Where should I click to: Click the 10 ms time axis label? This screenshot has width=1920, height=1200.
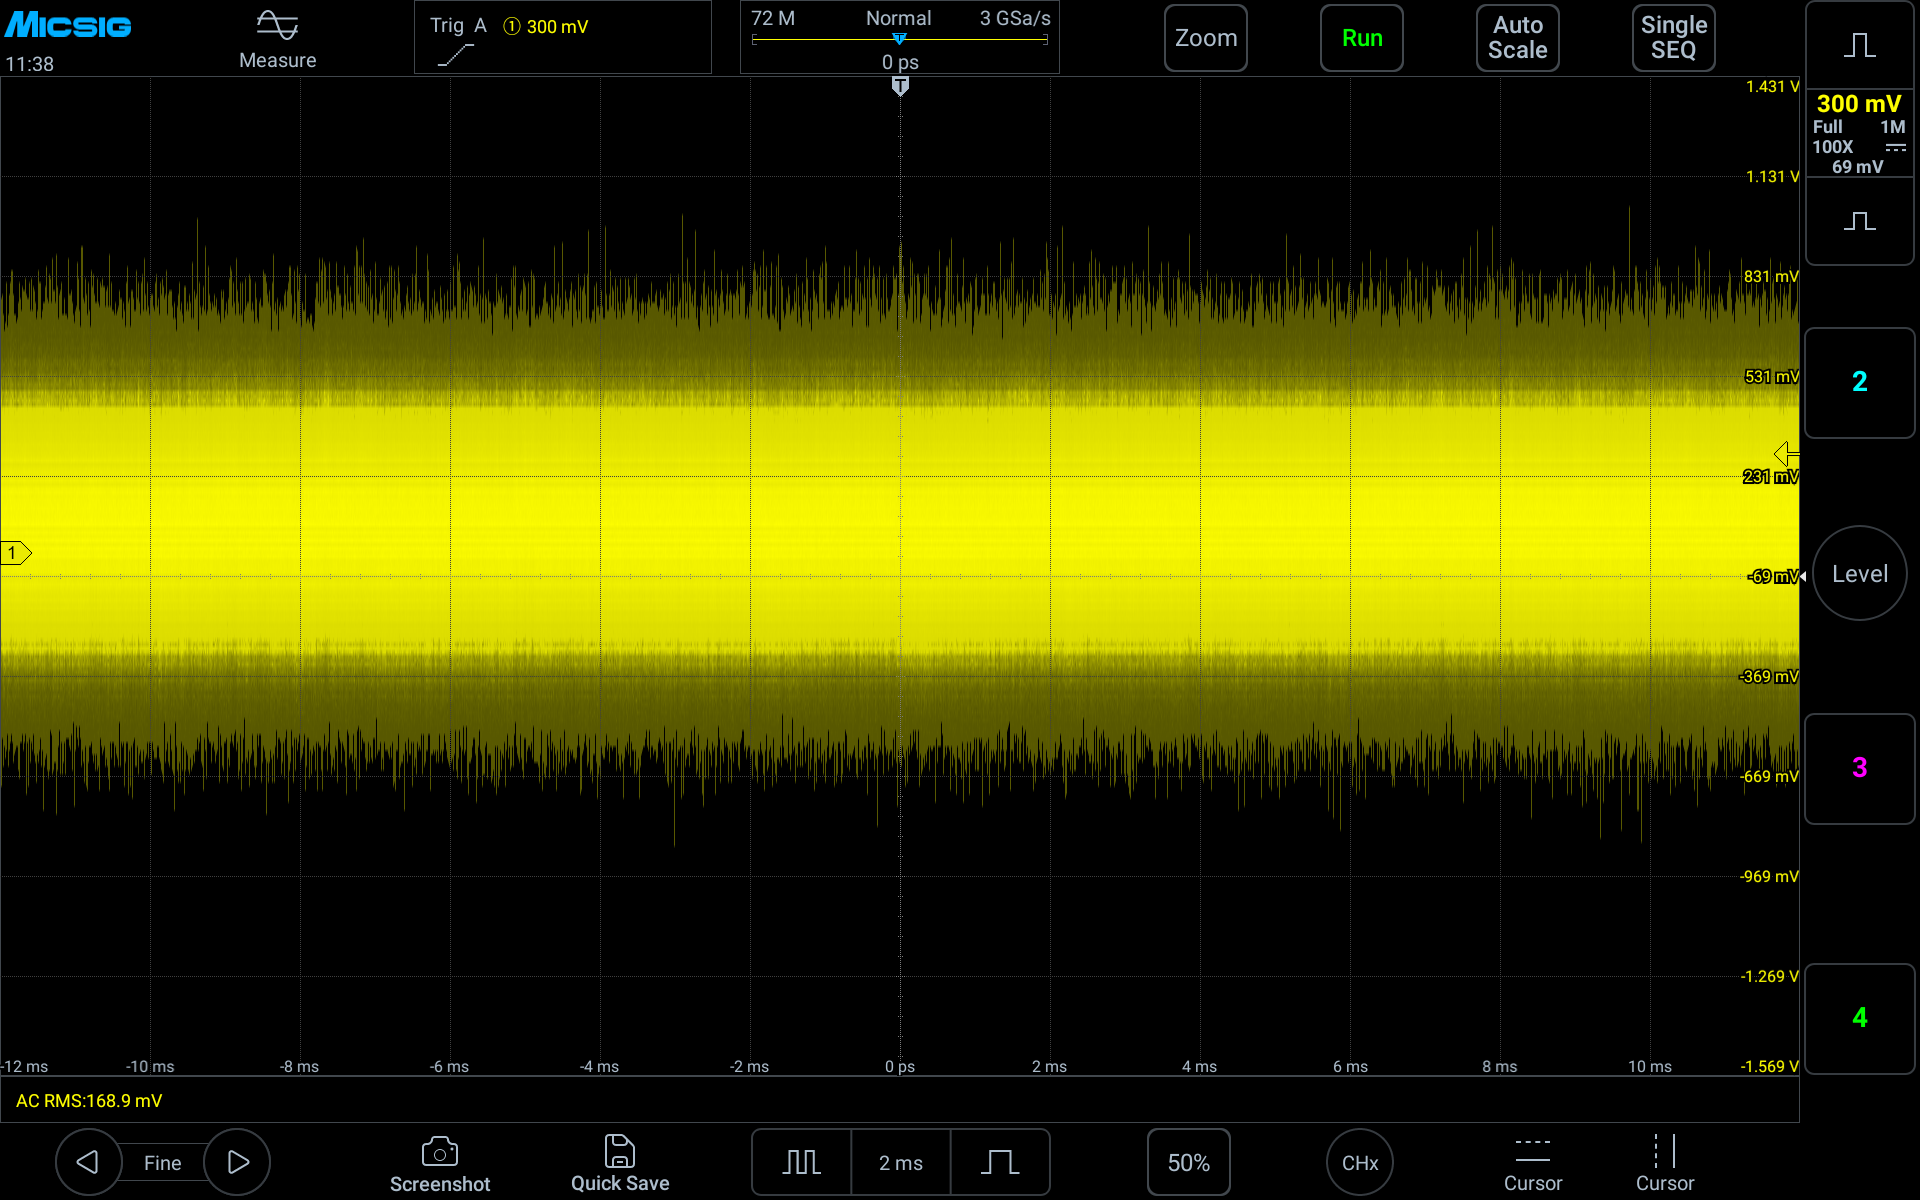[1650, 1066]
